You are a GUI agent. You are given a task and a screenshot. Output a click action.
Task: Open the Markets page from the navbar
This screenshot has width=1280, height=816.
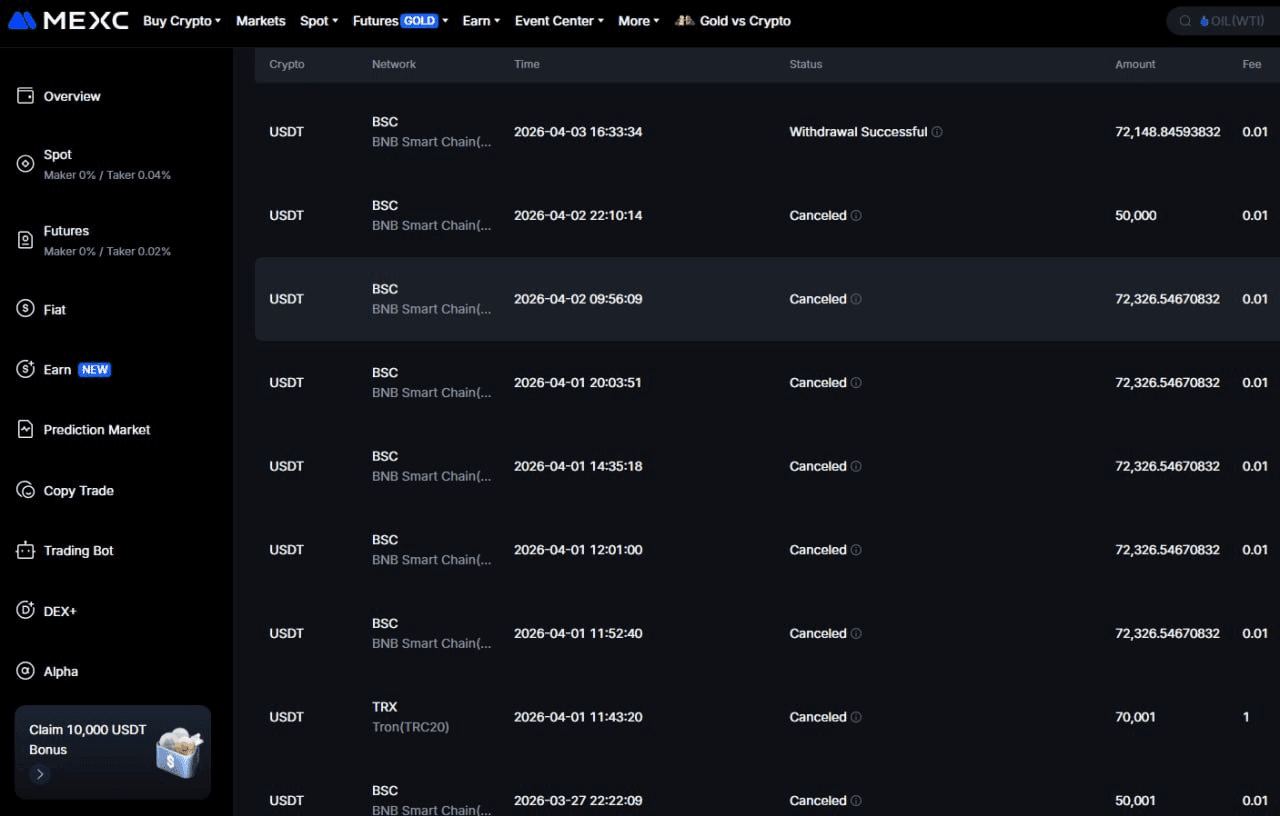tap(261, 20)
